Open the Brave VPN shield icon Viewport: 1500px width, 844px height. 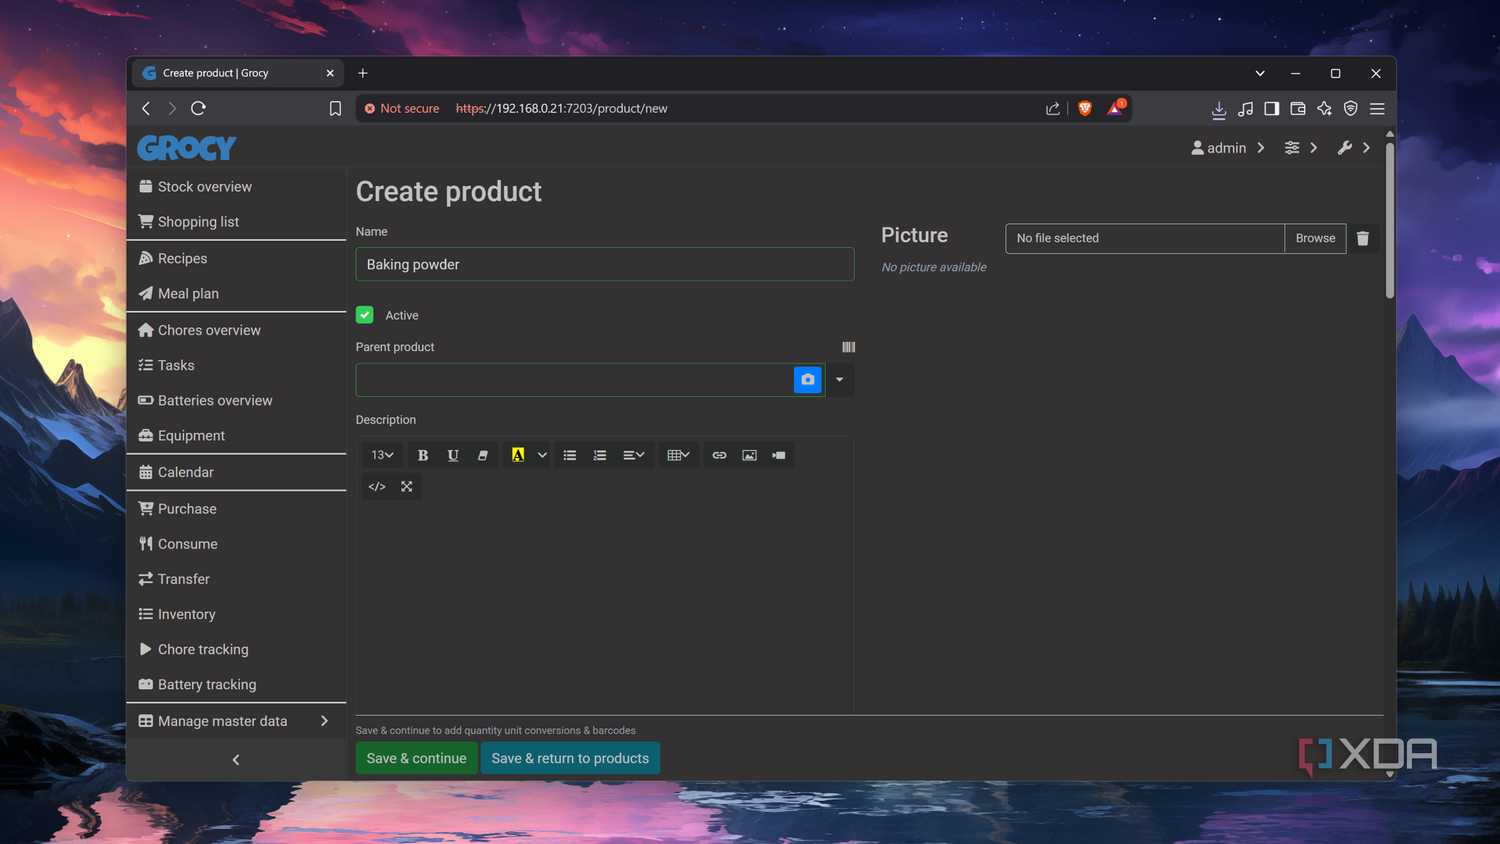[x=1351, y=108]
